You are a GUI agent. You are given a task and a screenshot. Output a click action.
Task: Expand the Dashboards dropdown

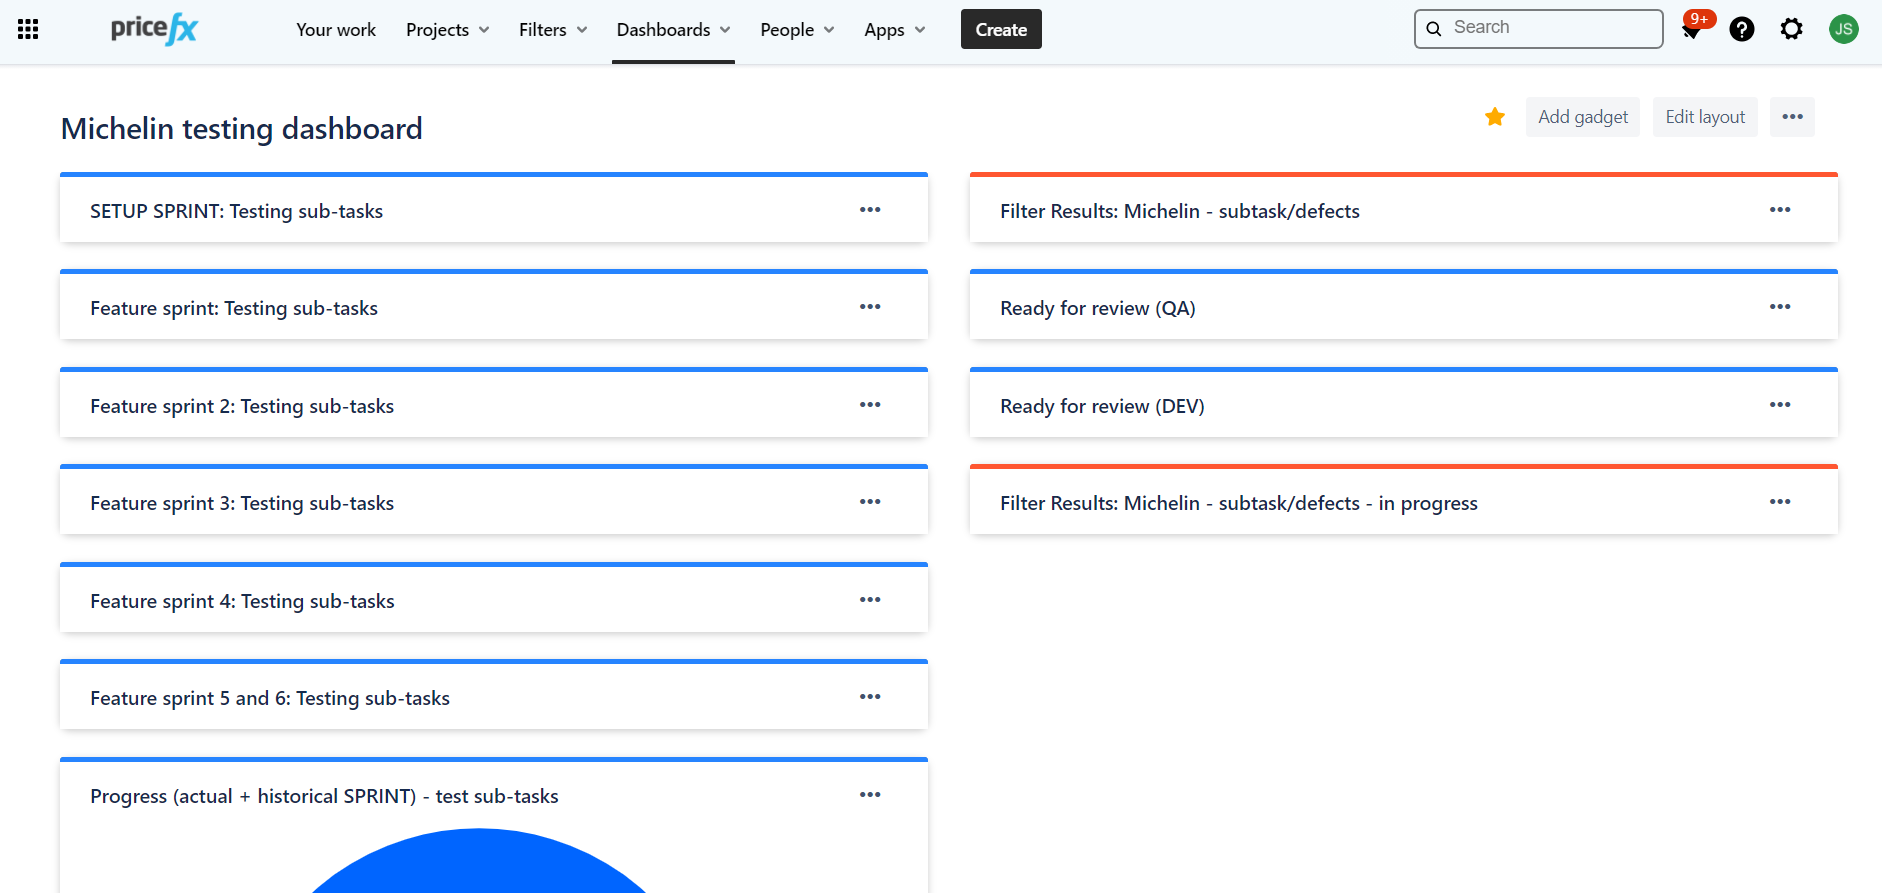pos(673,30)
